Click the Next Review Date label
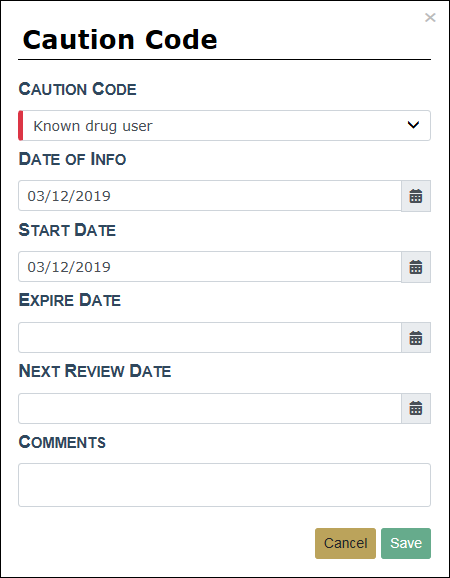Image resolution: width=450 pixels, height=578 pixels. [x=95, y=371]
